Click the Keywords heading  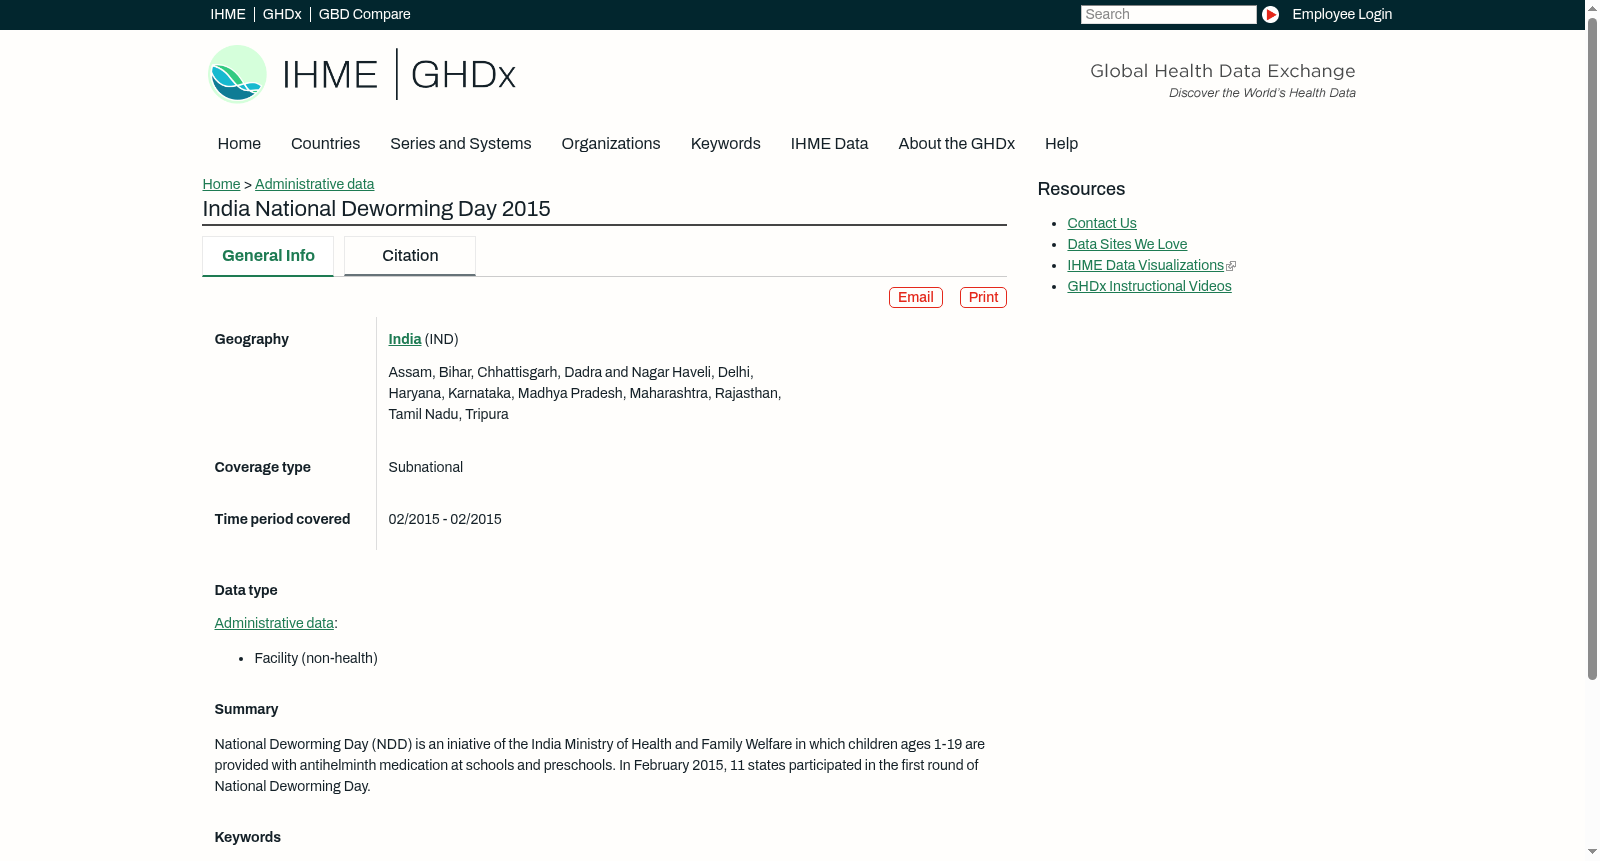pos(247,837)
